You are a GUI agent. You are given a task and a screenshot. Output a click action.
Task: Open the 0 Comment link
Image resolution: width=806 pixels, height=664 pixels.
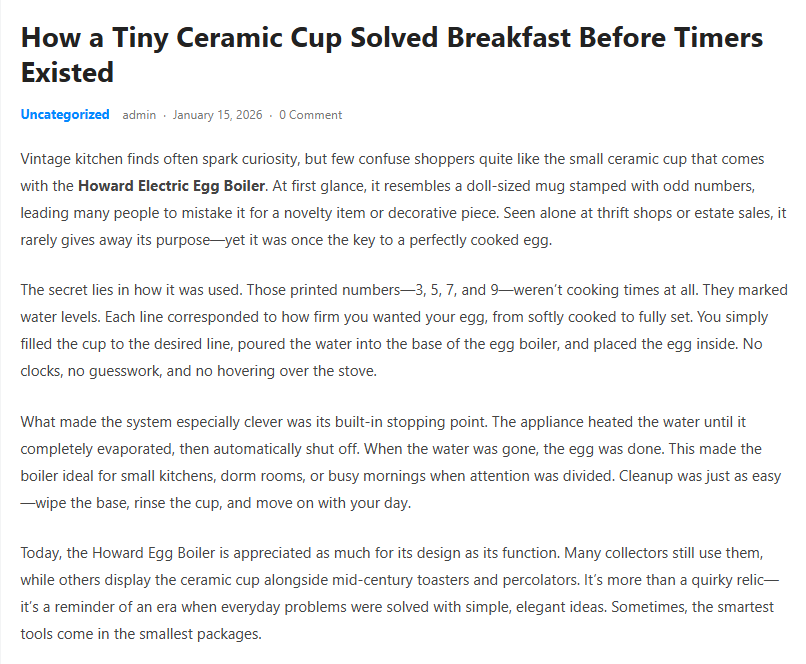[x=310, y=115]
